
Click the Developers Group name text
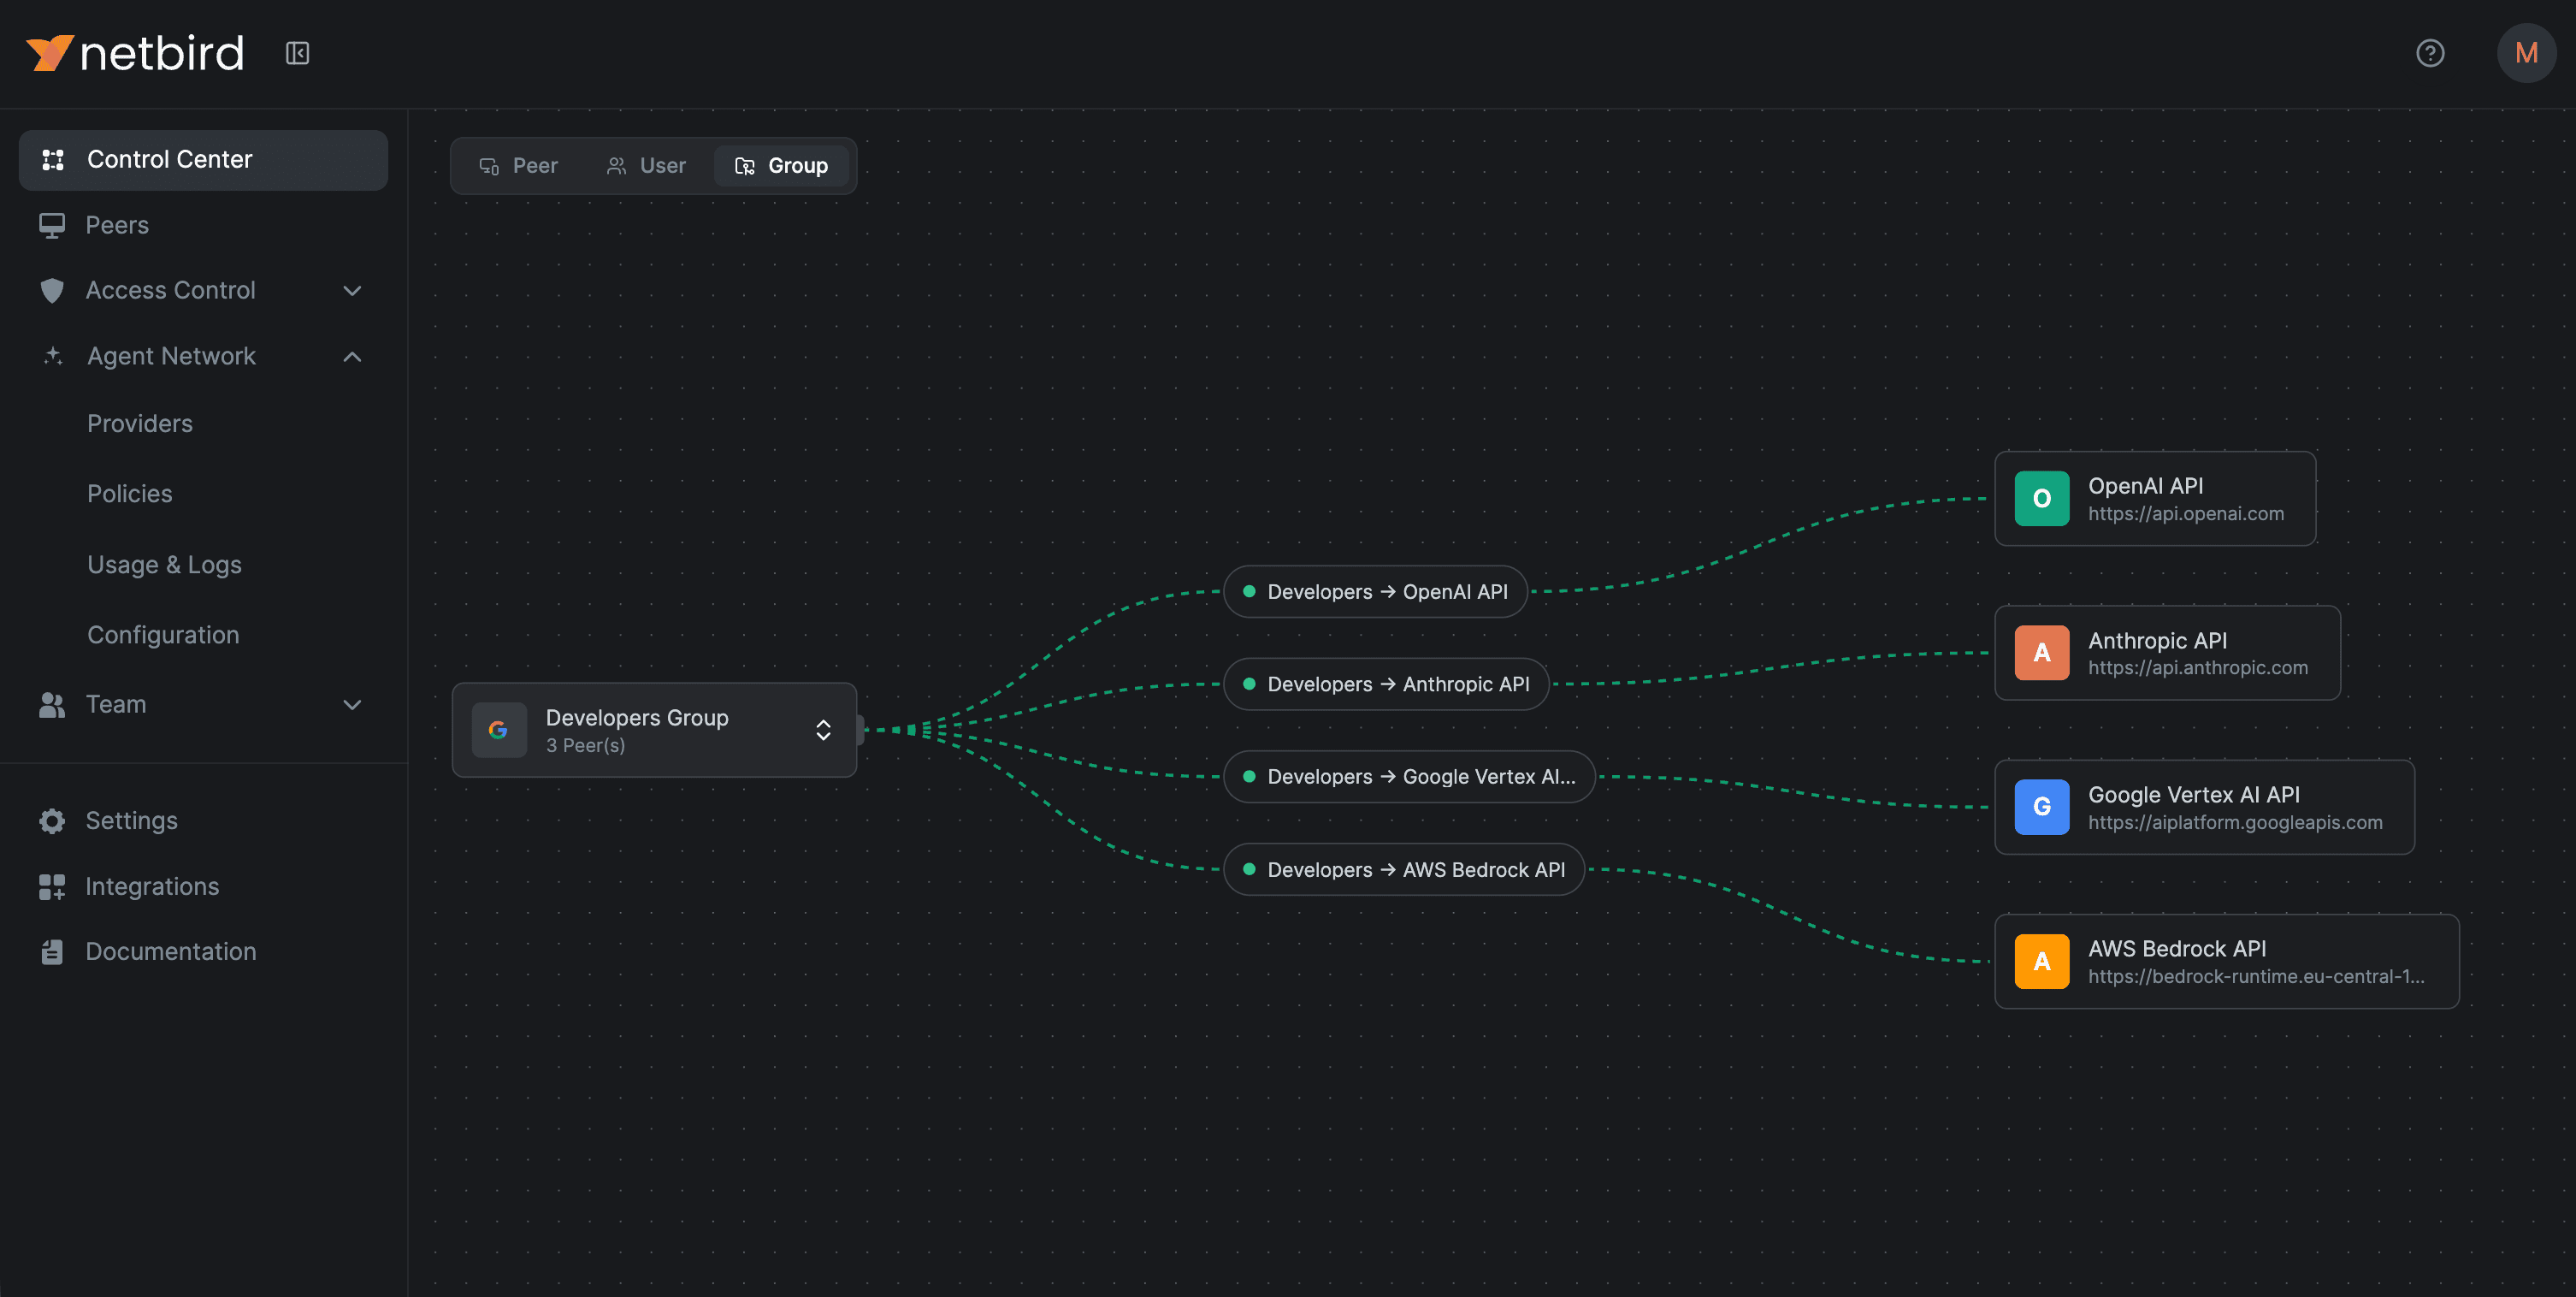coord(637,718)
